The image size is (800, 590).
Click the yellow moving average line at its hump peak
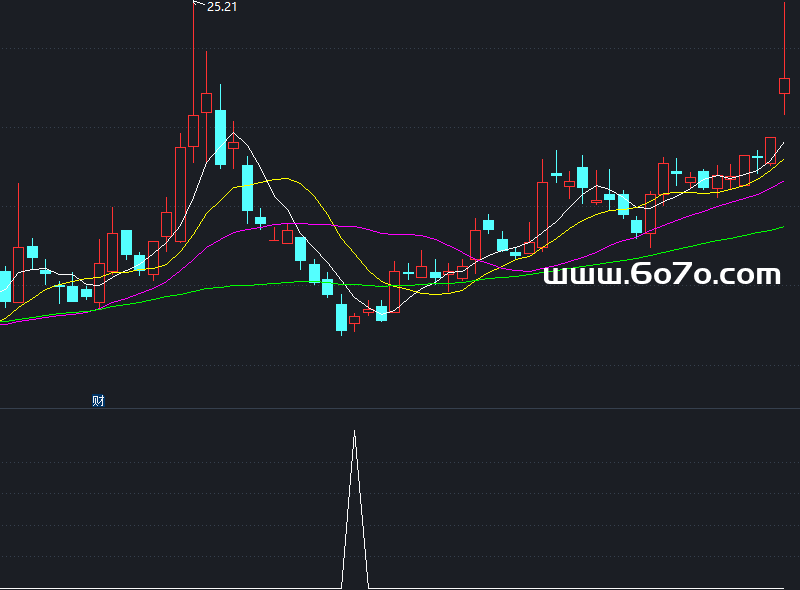(x=287, y=179)
